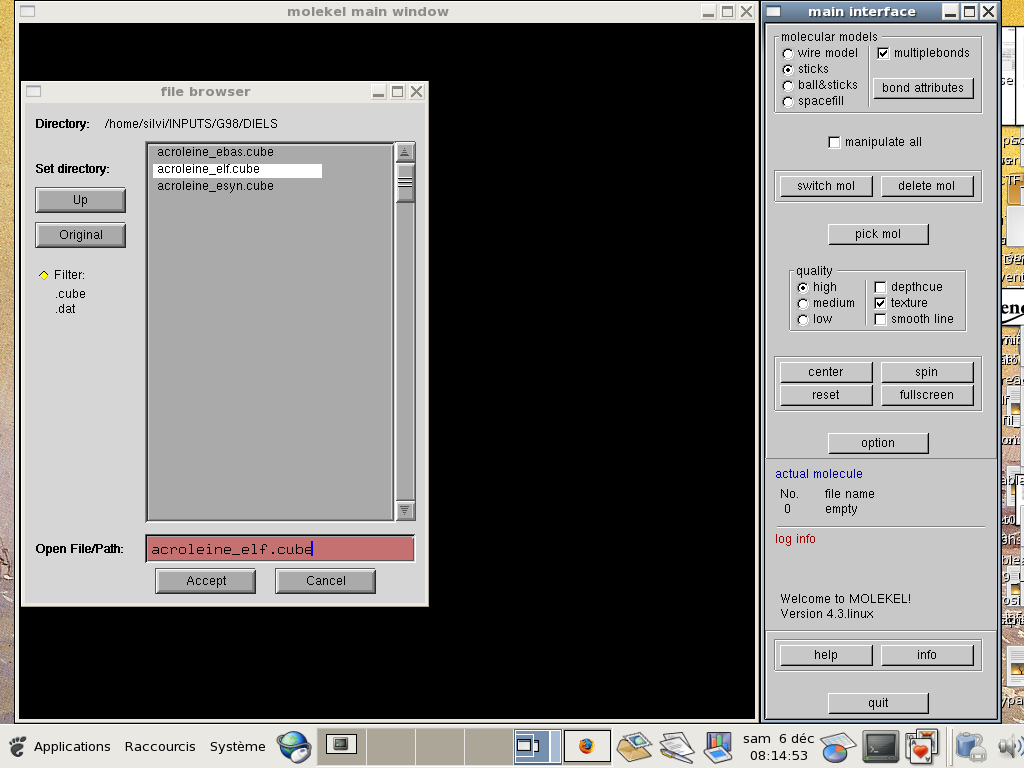The width and height of the screenshot is (1024, 768).
Task: Select acroleine_elf.cube file
Action: click(237, 170)
